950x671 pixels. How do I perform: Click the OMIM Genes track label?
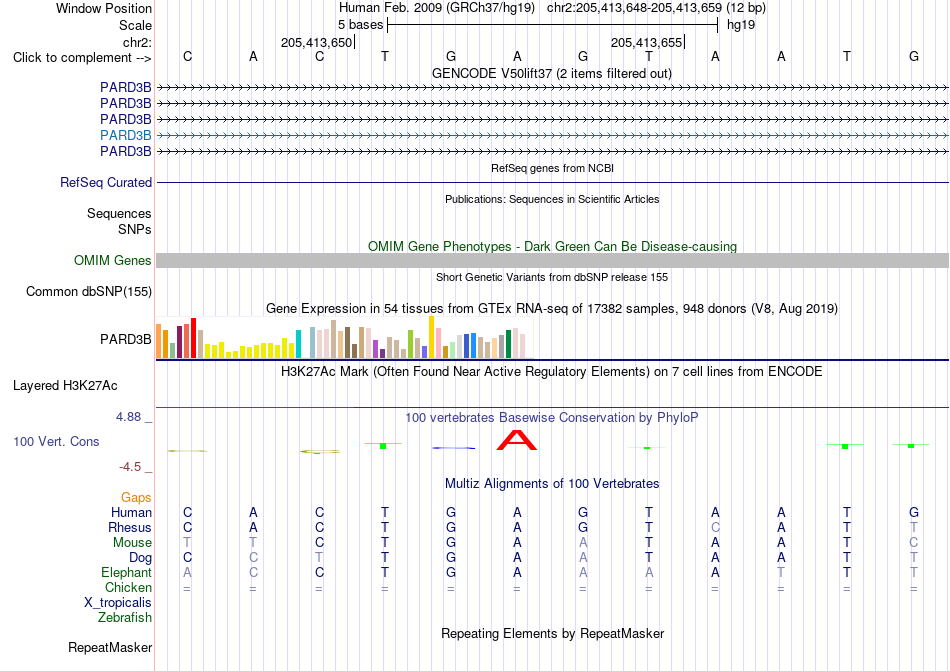click(112, 260)
